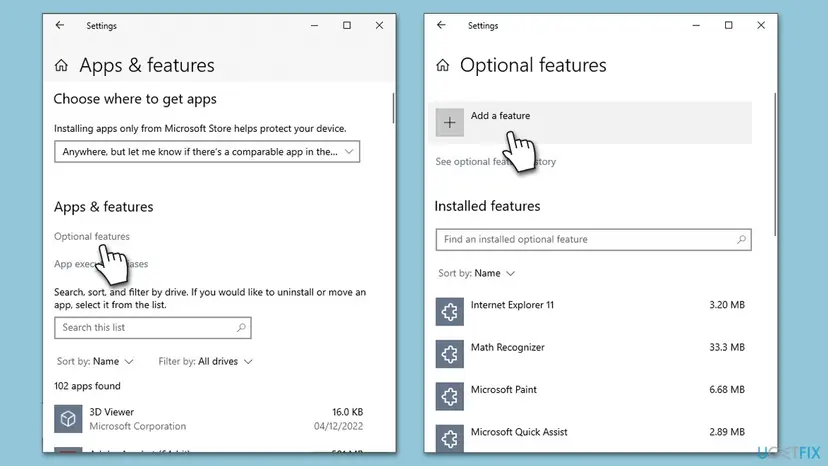Open the Optional features link
Image resolution: width=828 pixels, height=466 pixels.
[92, 236]
